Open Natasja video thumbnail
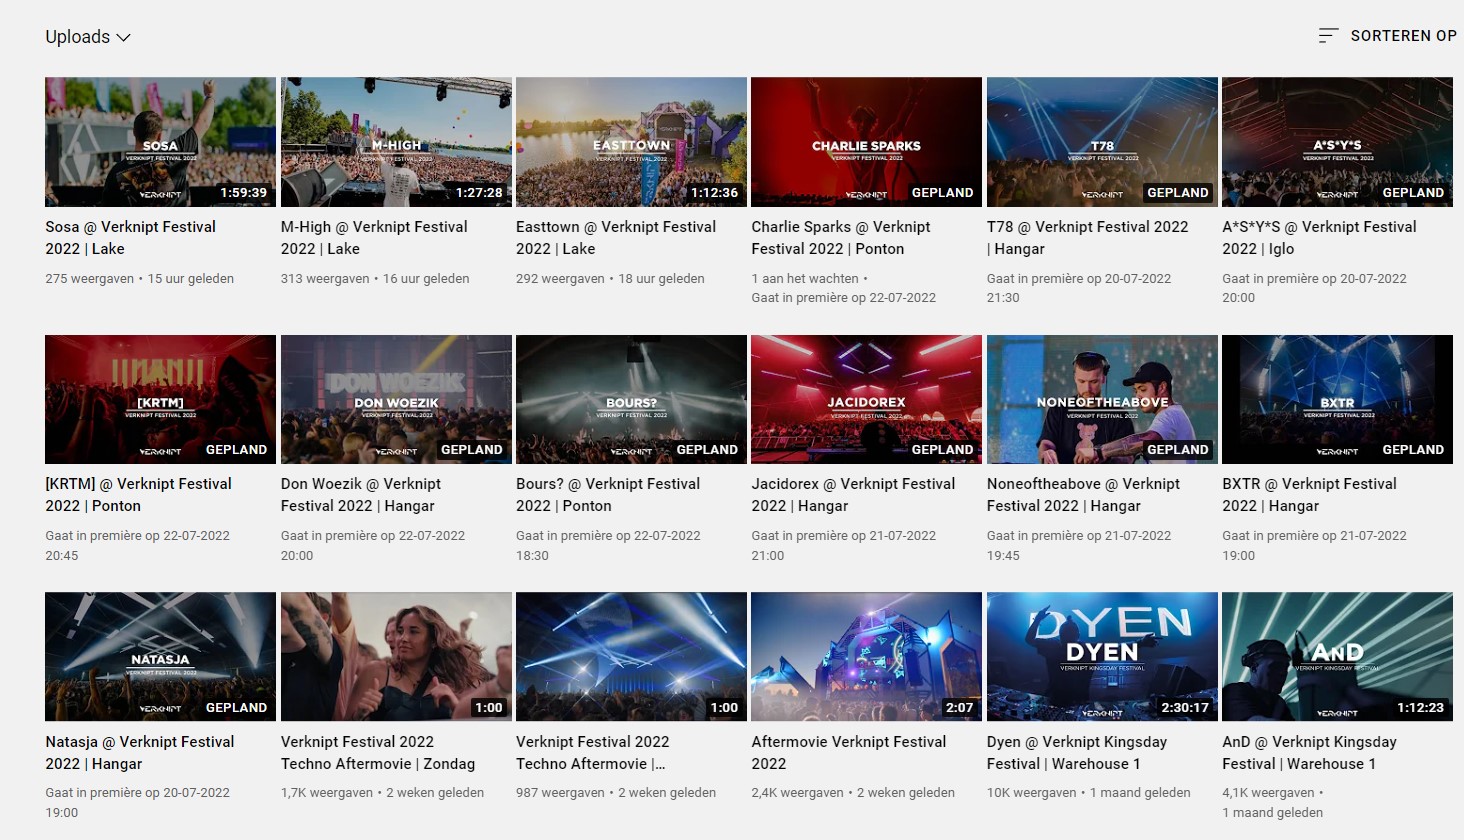This screenshot has height=840, width=1464. (x=160, y=656)
